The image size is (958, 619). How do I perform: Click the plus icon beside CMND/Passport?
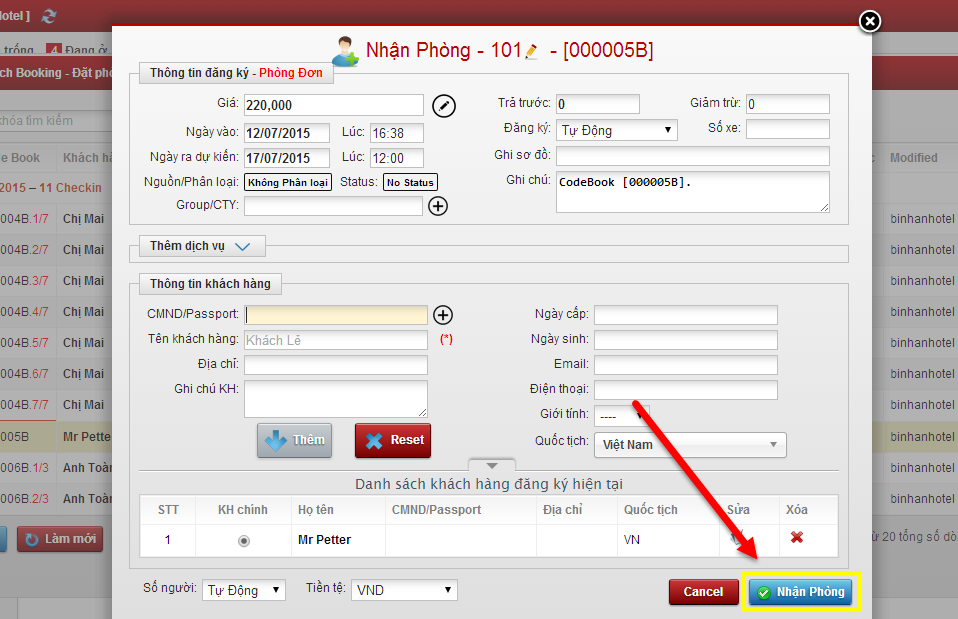click(x=443, y=315)
